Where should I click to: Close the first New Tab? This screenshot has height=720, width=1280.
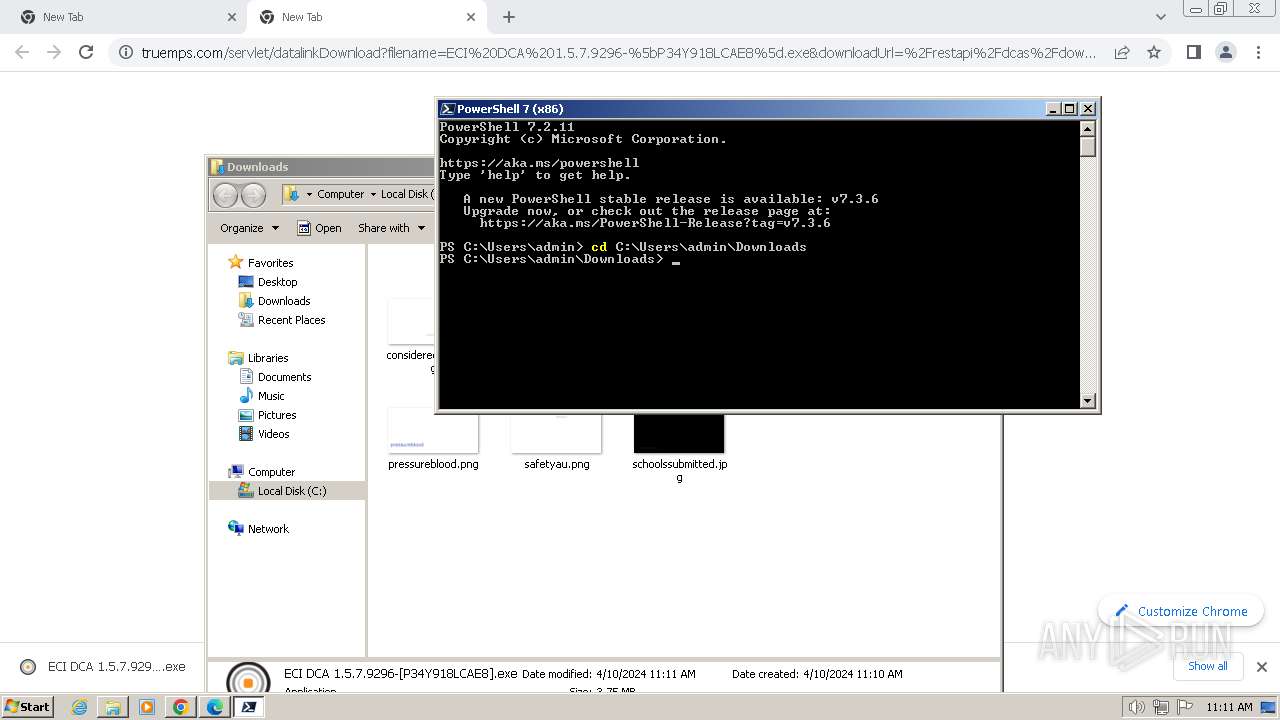[x=232, y=17]
